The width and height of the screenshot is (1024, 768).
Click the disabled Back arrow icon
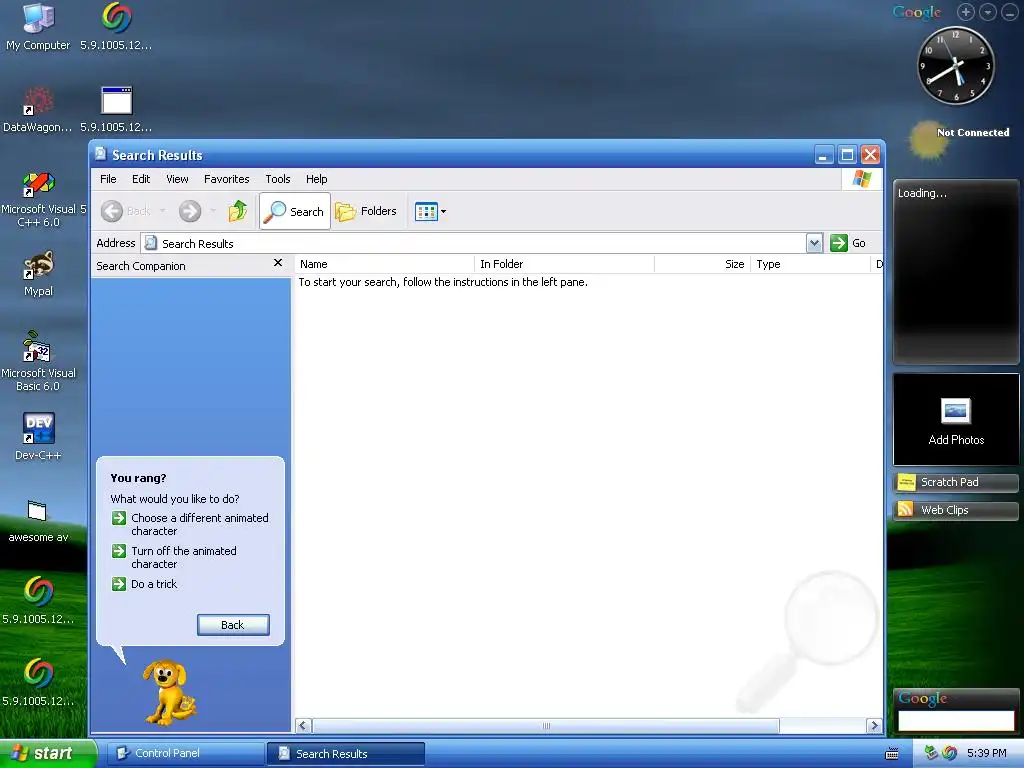coord(112,211)
